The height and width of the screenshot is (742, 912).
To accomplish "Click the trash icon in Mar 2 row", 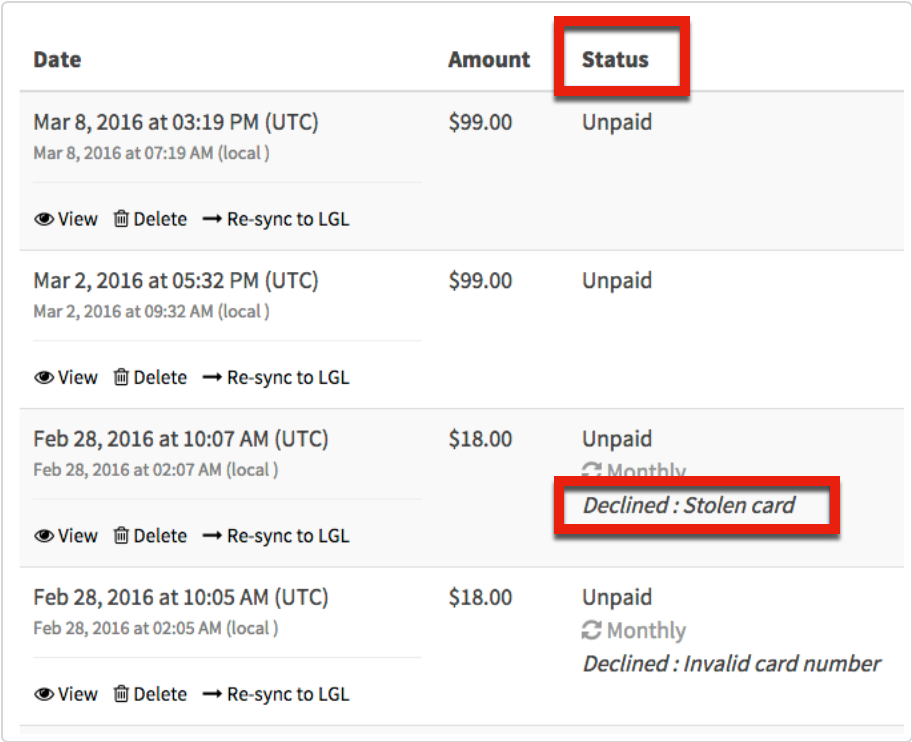I will [x=121, y=377].
